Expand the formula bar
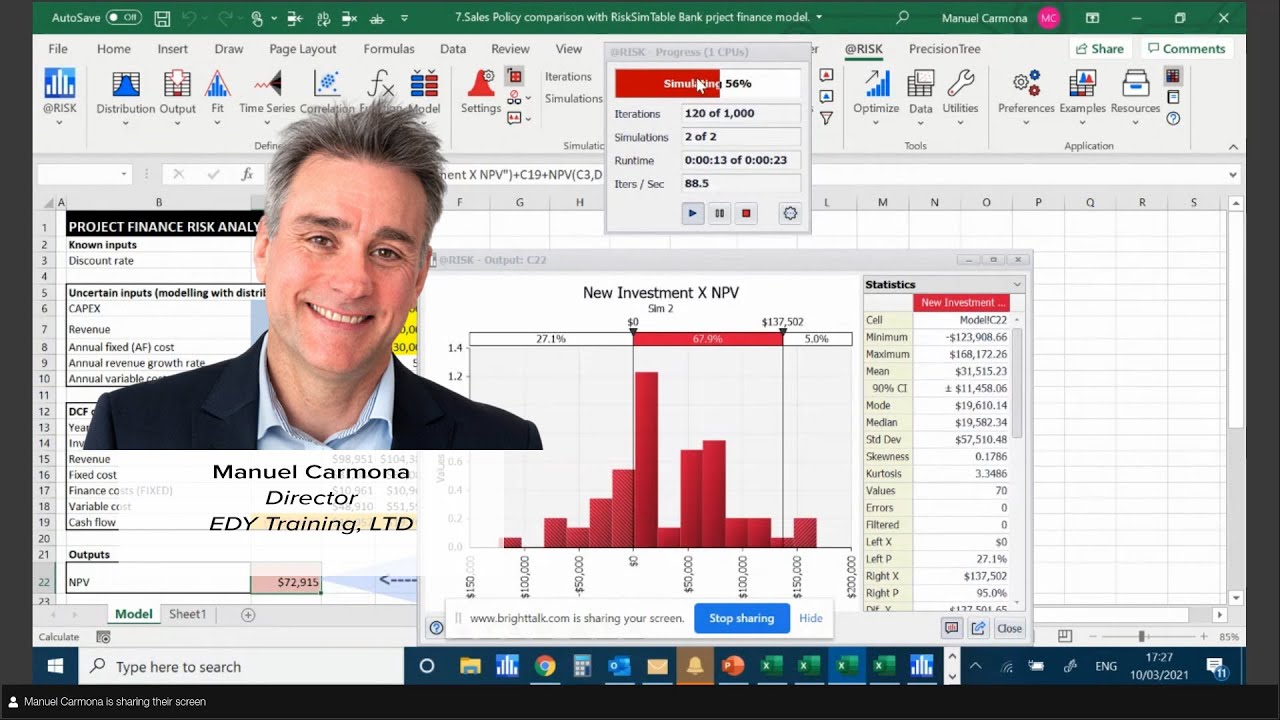The image size is (1280, 720). (1233, 174)
